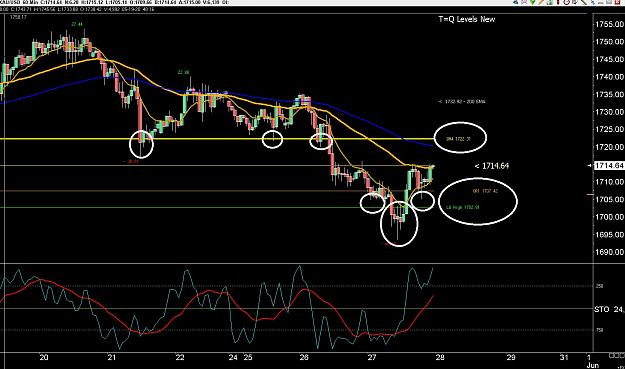This screenshot has width=625, height=369.
Task: Click date 20 on the time axis
Action: [44, 357]
